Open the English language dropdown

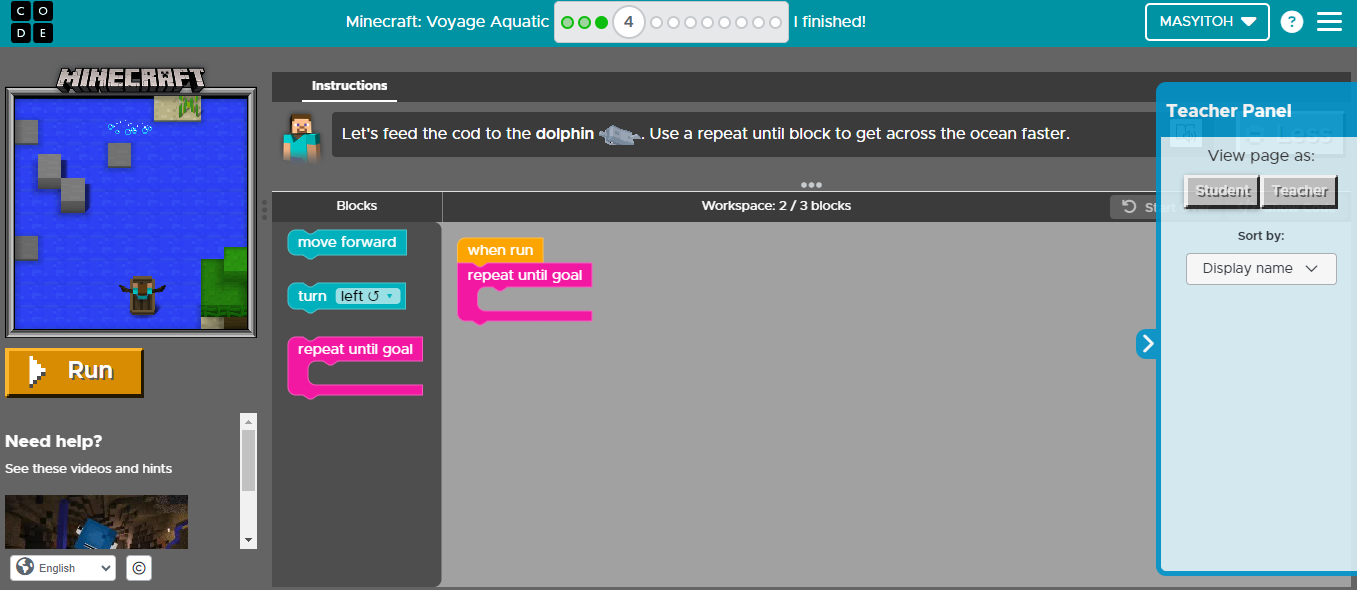coord(63,568)
